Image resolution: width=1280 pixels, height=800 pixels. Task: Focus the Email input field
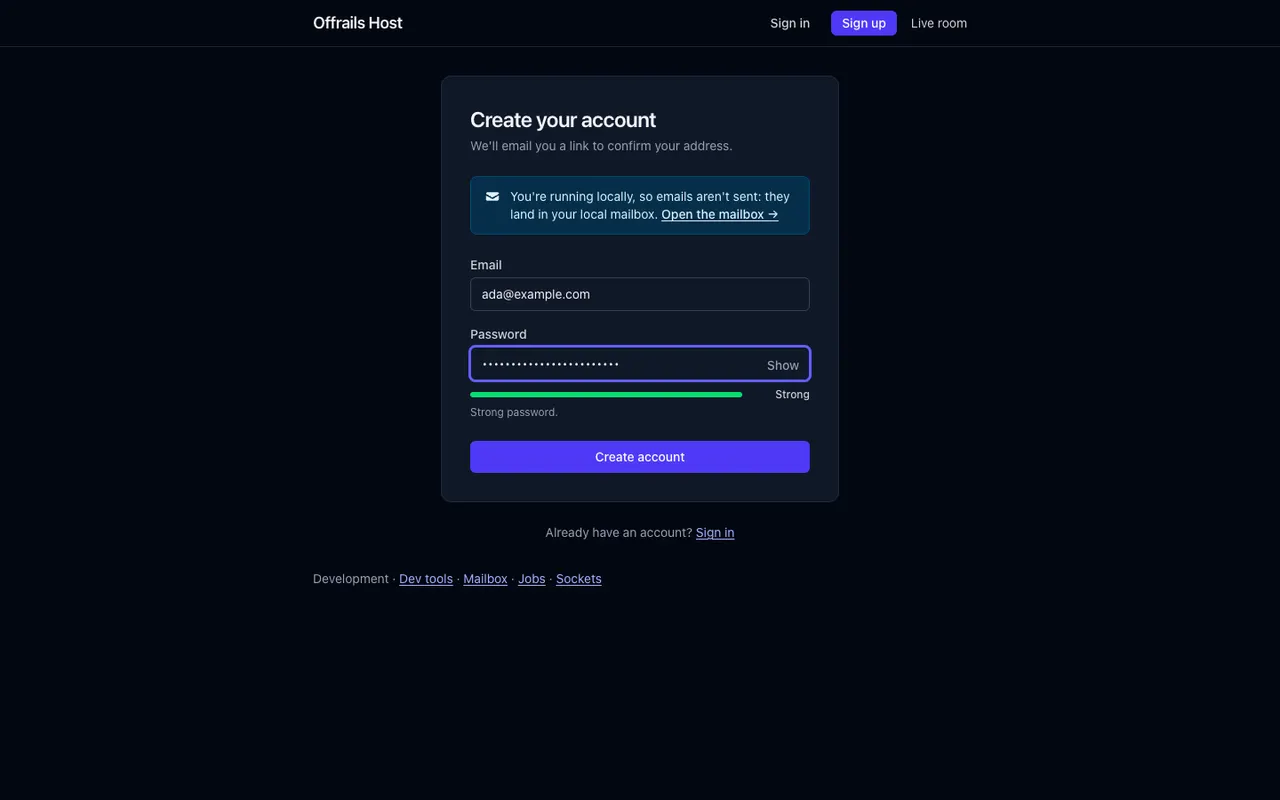pos(640,294)
